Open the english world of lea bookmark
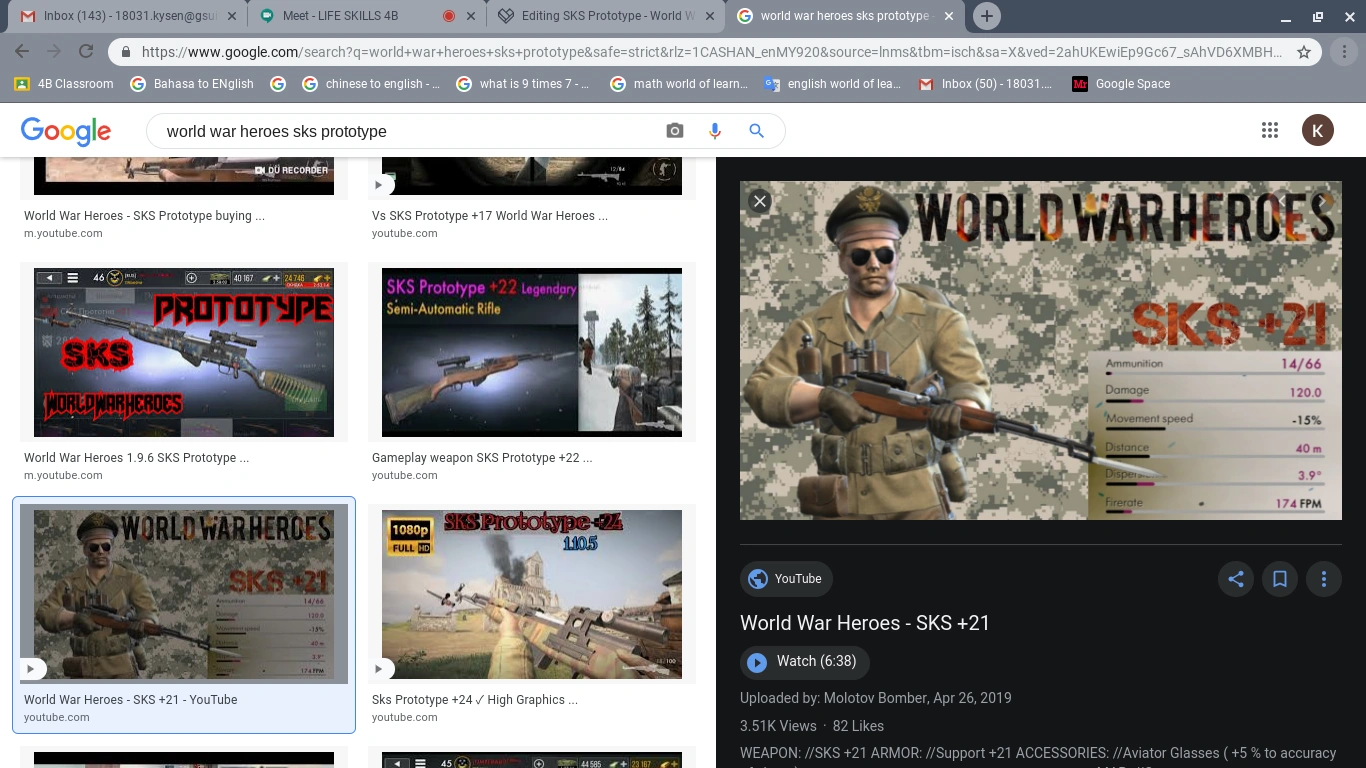Viewport: 1366px width, 768px height. pos(833,84)
